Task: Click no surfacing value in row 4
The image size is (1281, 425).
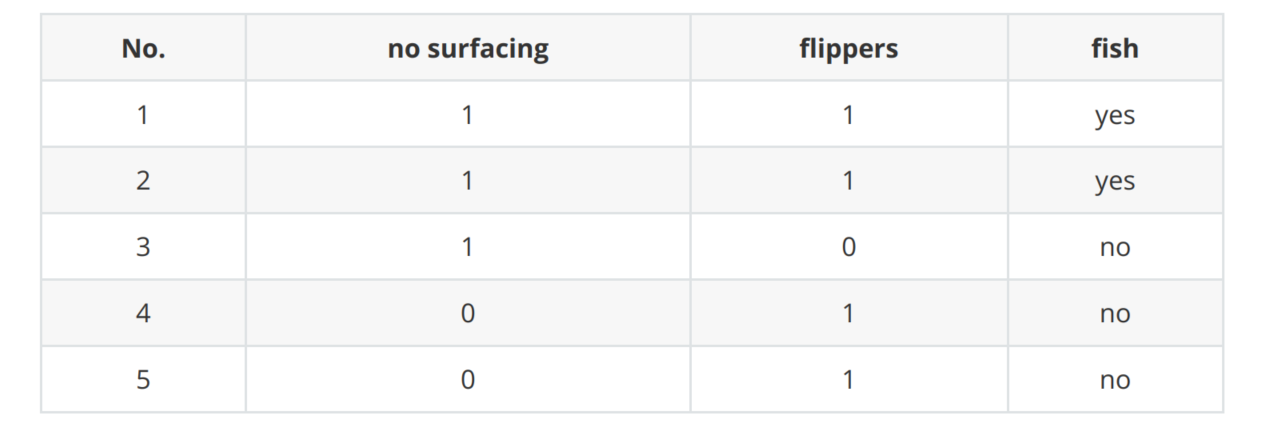Action: 468,314
